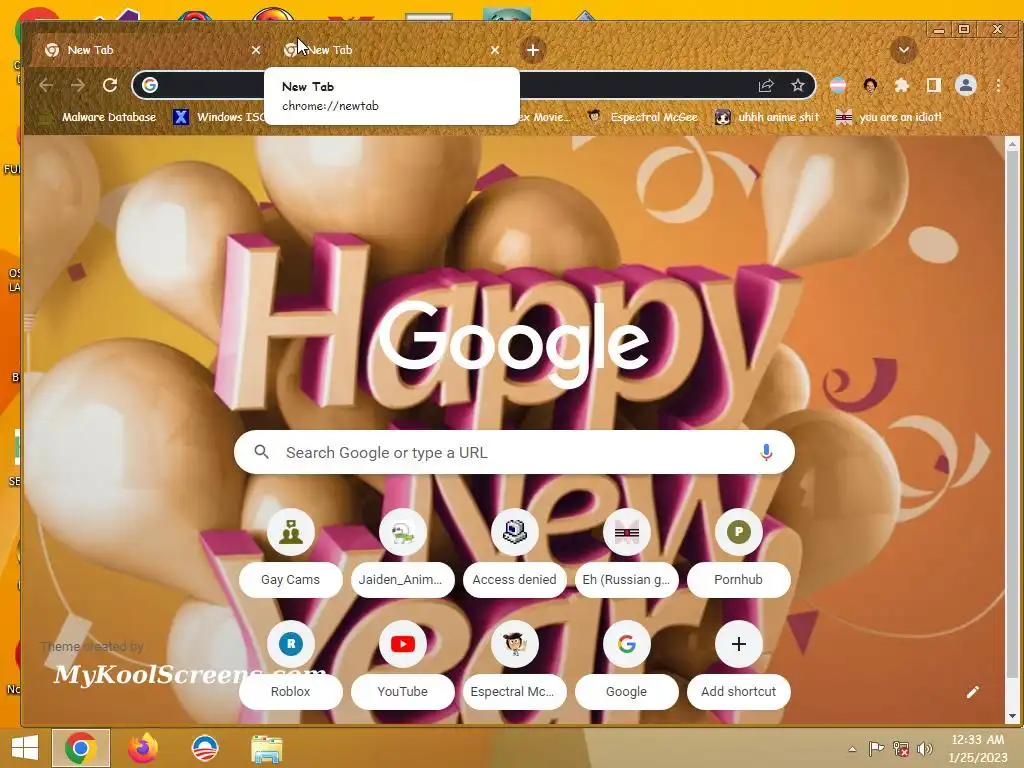Screen dimensions: 1024x768
Task: Click Chrome icon in the taskbar
Action: 81,748
